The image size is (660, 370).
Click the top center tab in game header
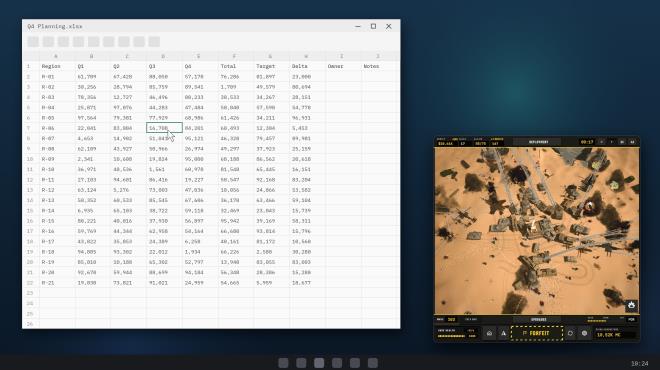click(x=538, y=142)
